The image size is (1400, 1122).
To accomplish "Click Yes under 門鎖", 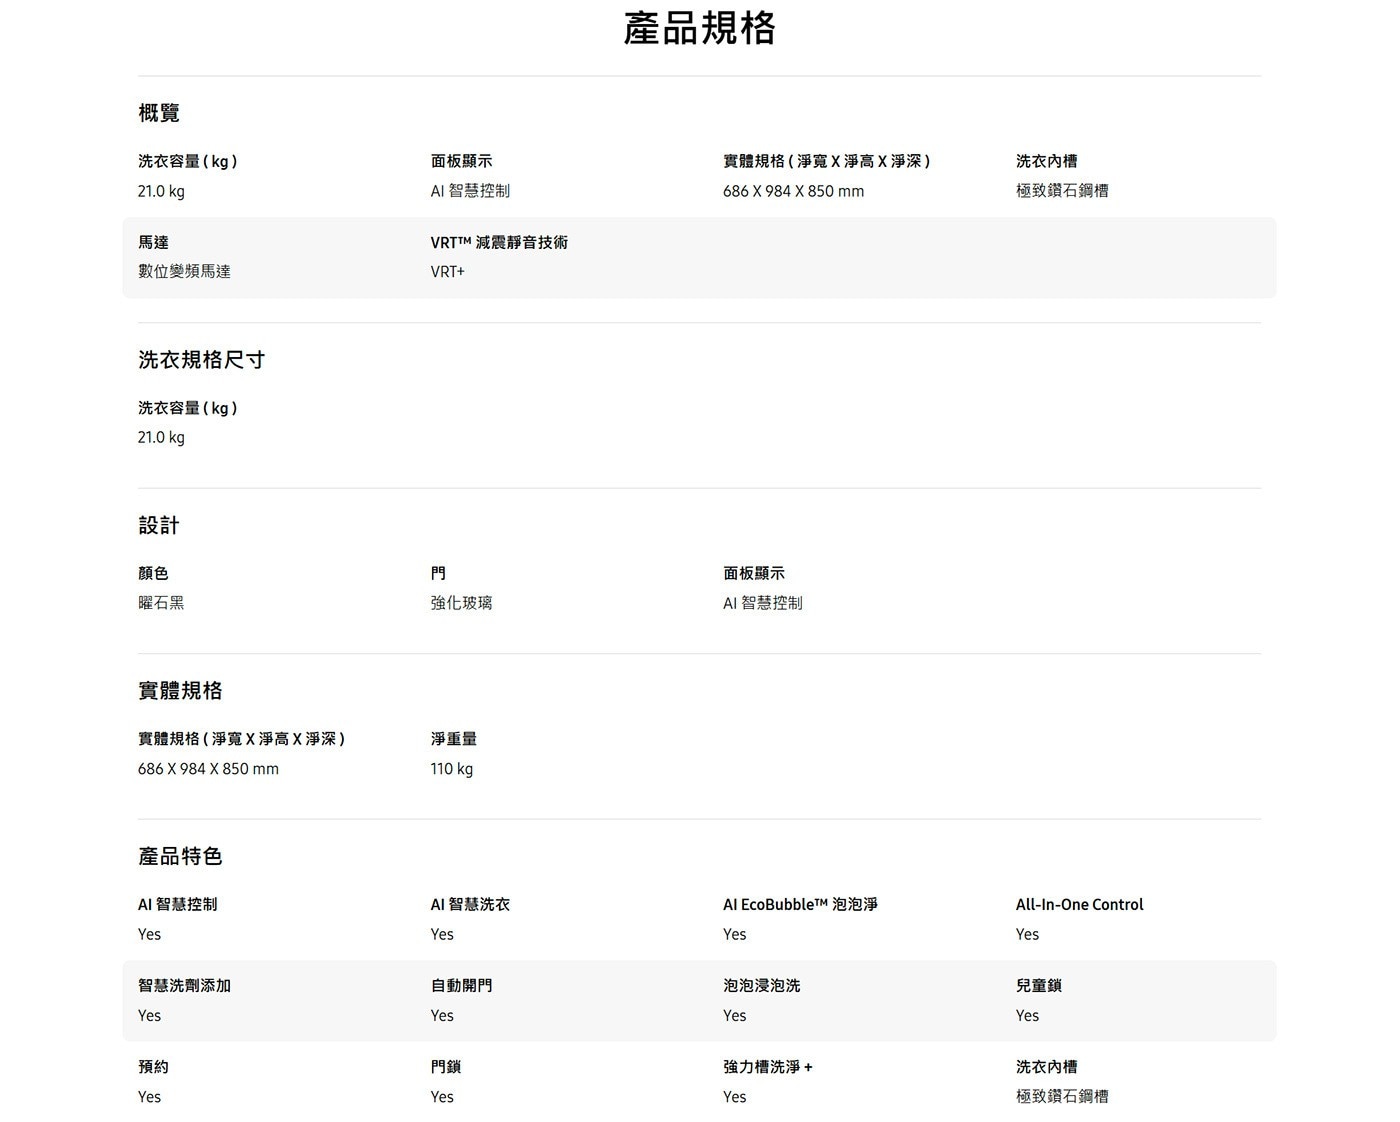I will coord(442,1097).
